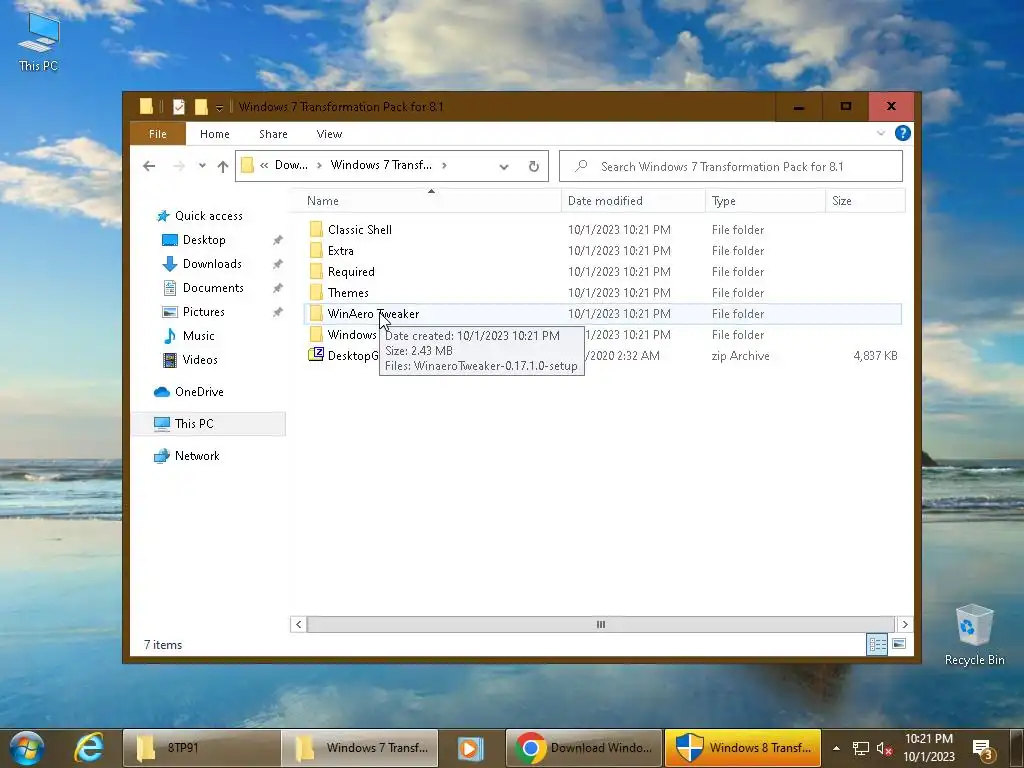1024x768 pixels.
Task: Open the Start menu orb
Action: pyautogui.click(x=26, y=748)
